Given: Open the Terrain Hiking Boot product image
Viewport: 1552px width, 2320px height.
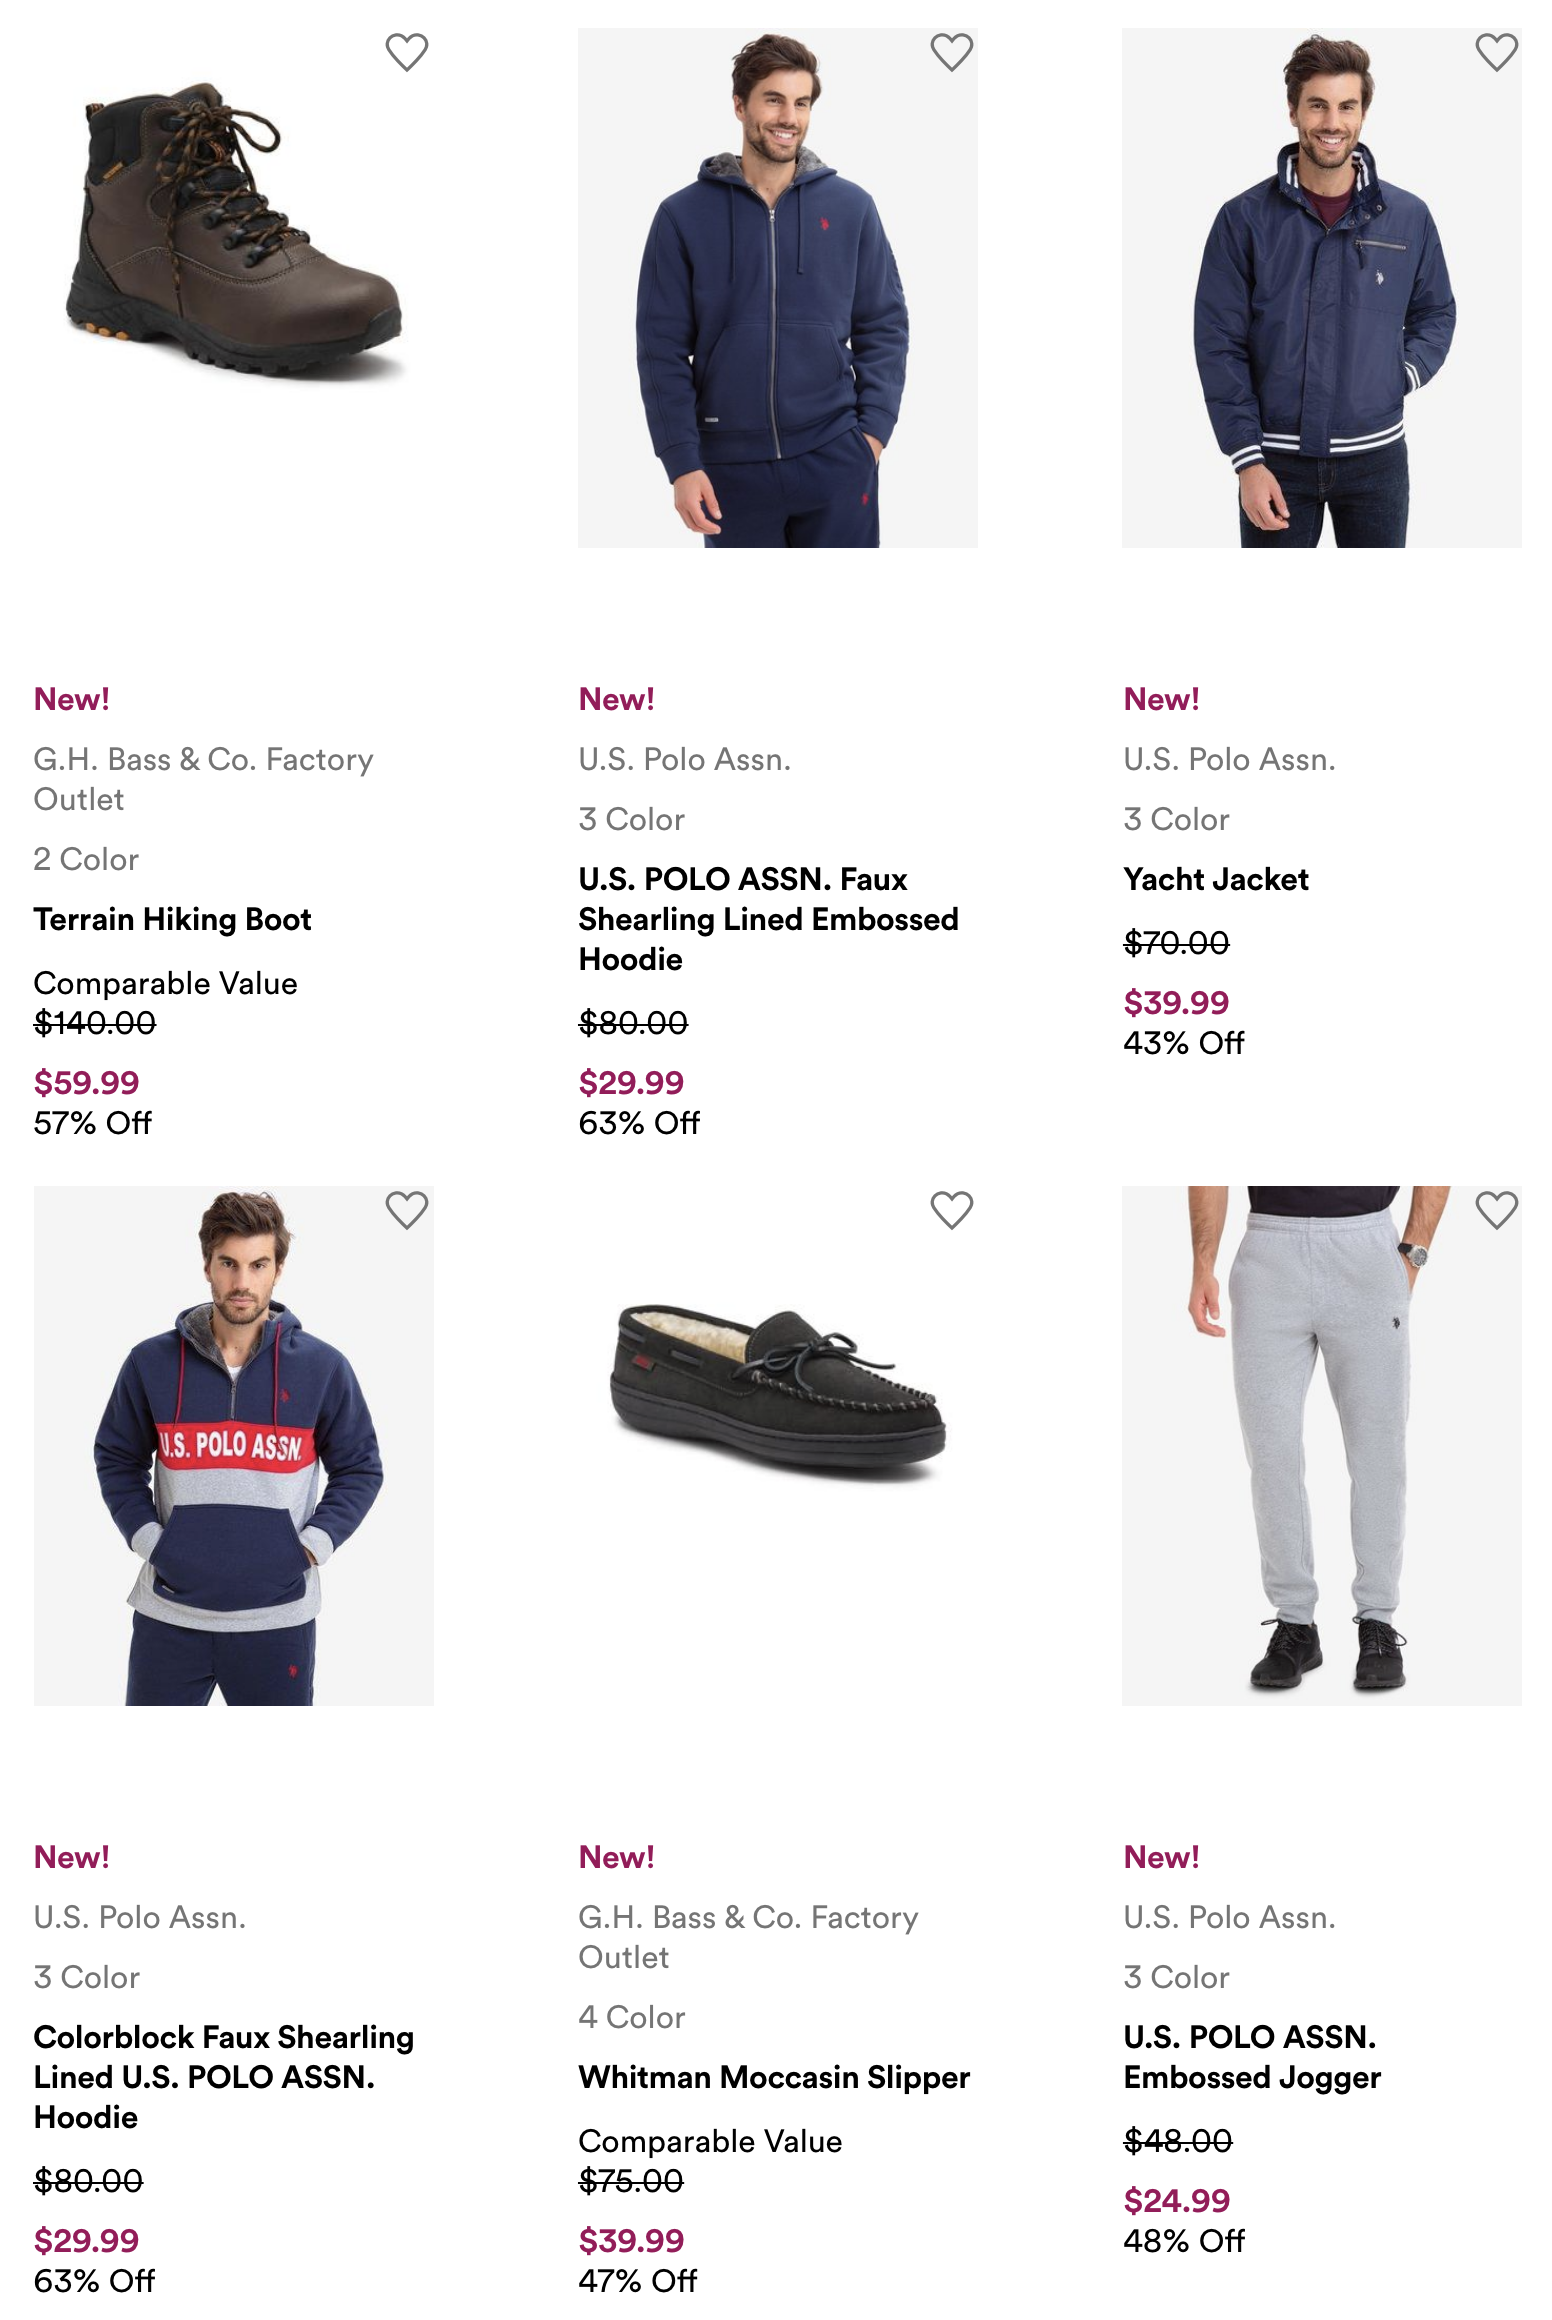Looking at the screenshot, I should pos(234,240).
